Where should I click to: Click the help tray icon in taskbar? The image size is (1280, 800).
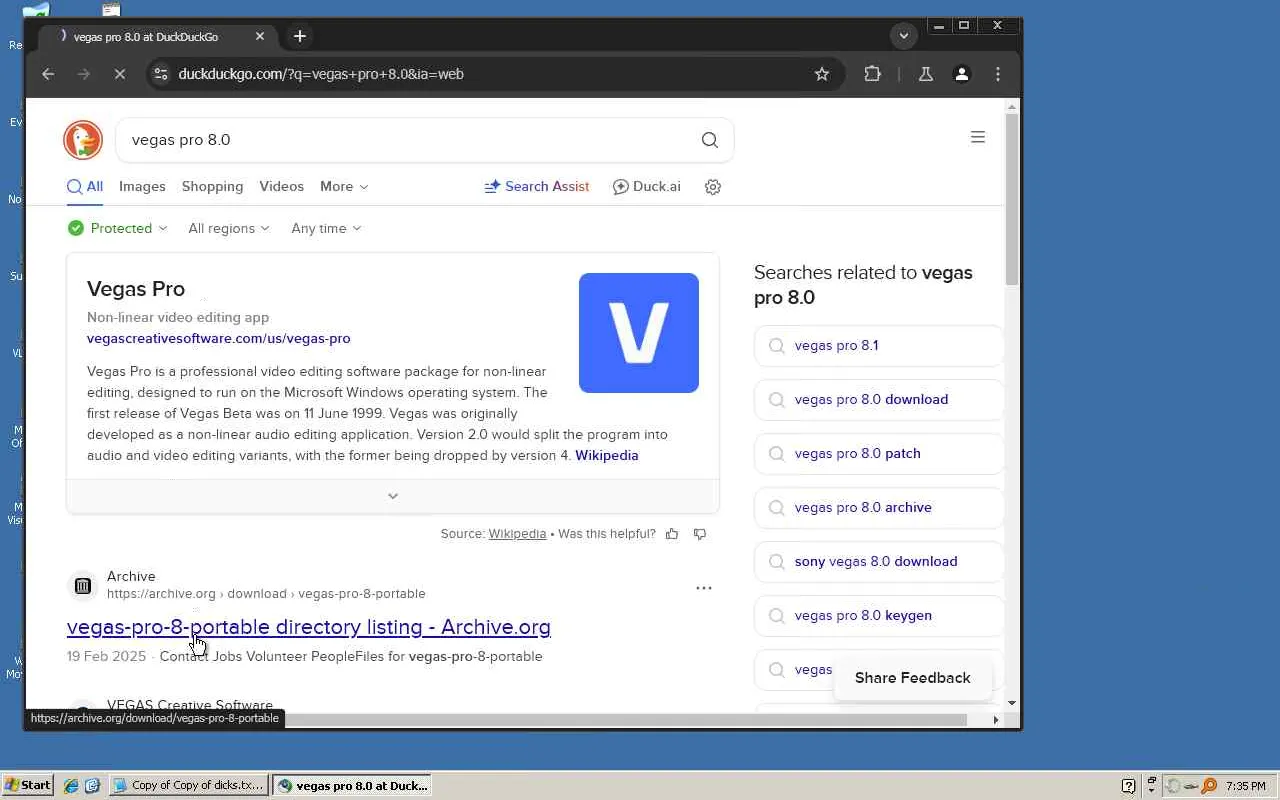[1129, 786]
